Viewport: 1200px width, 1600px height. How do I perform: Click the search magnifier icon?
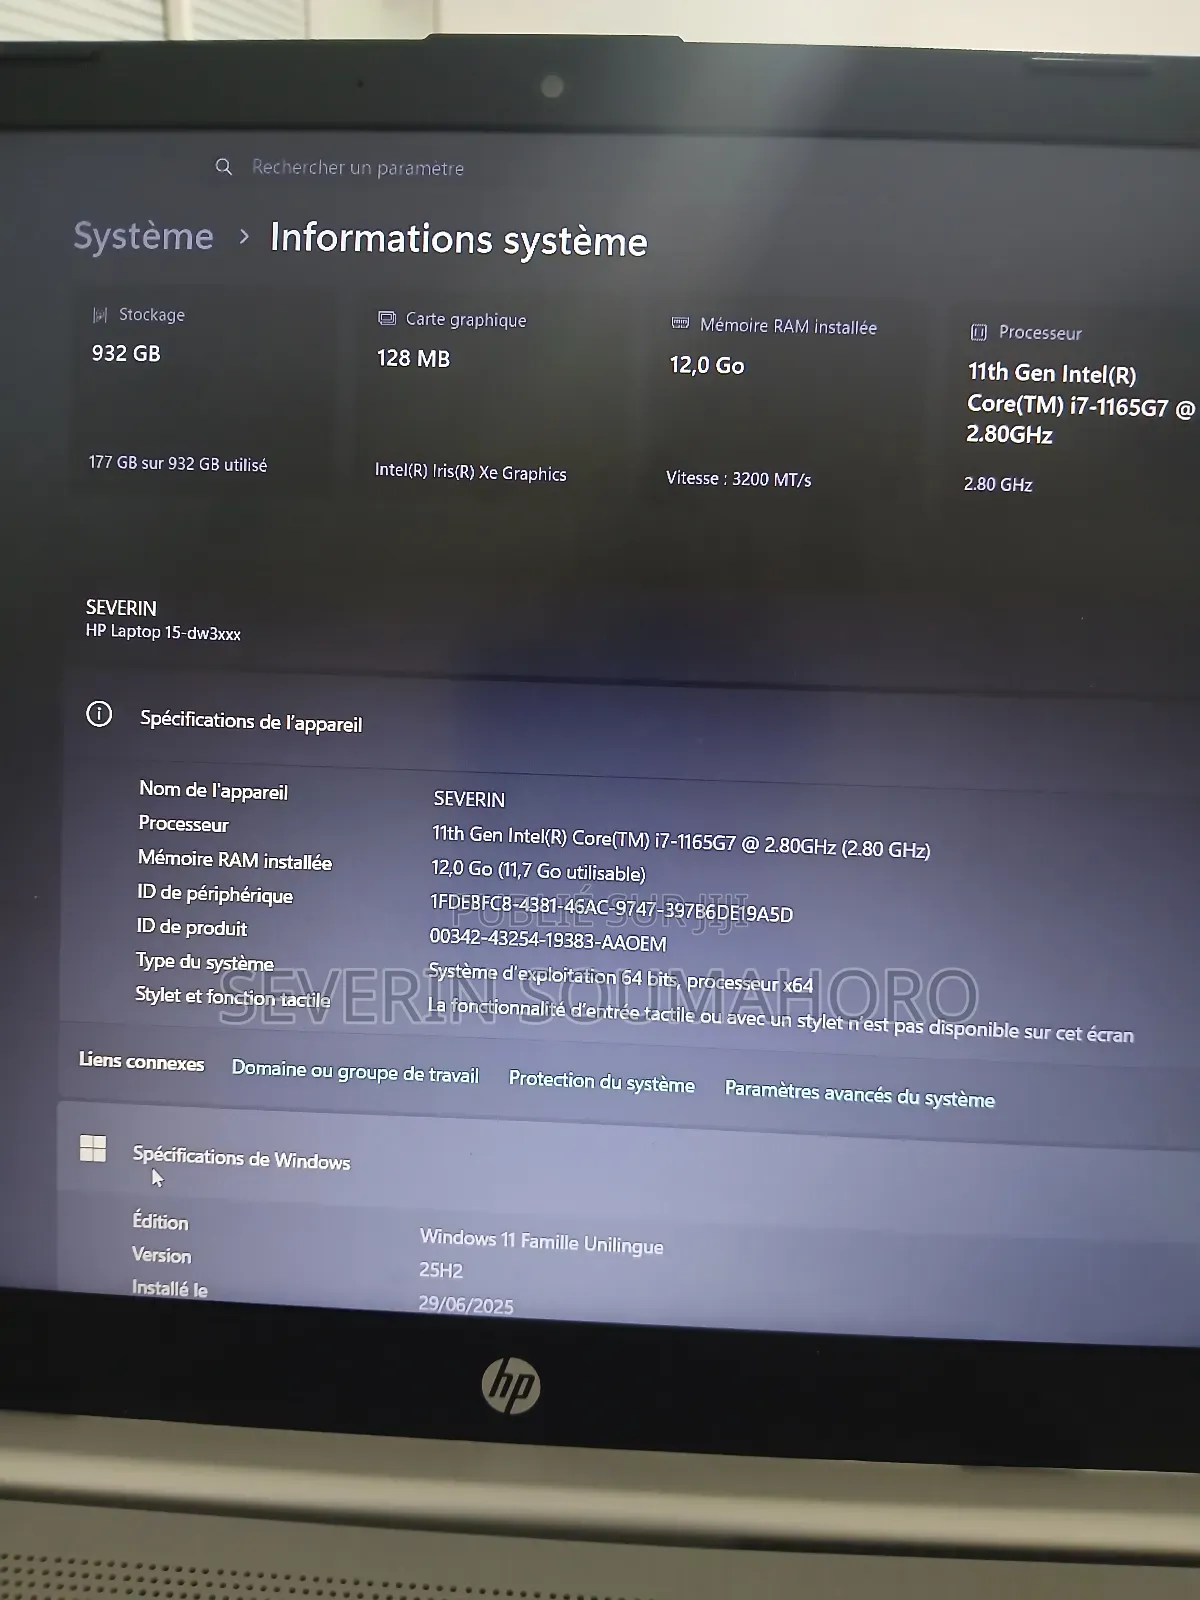pos(224,166)
